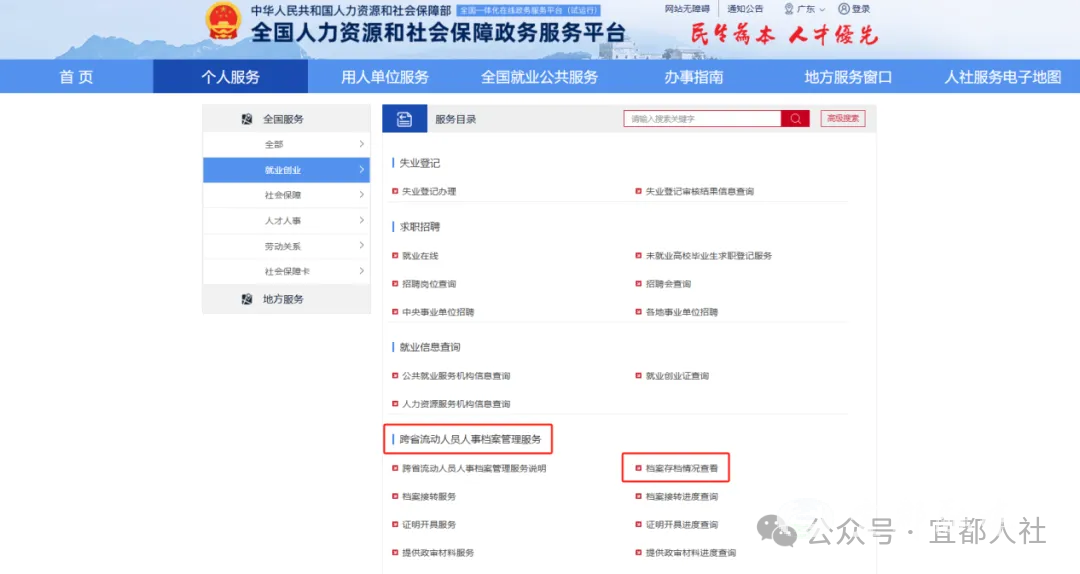Expand the 劳动关系 category chevron
The image size is (1080, 574).
click(x=362, y=246)
